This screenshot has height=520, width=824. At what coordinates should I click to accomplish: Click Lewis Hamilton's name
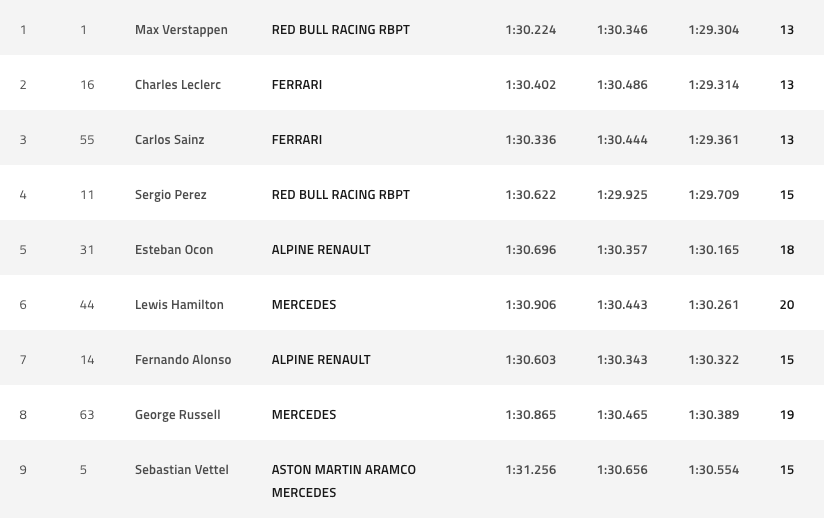(x=179, y=305)
